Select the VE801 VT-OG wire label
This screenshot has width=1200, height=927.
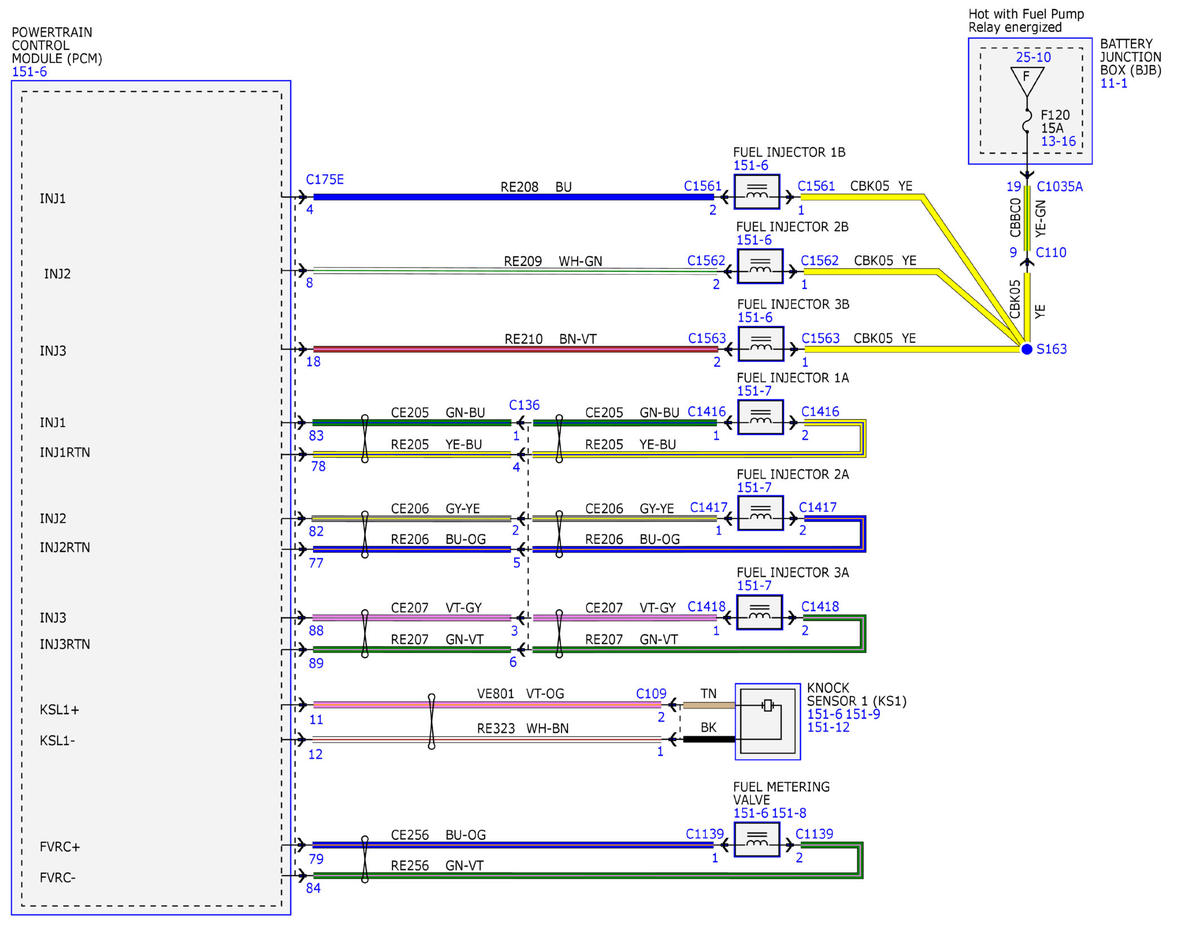[522, 693]
